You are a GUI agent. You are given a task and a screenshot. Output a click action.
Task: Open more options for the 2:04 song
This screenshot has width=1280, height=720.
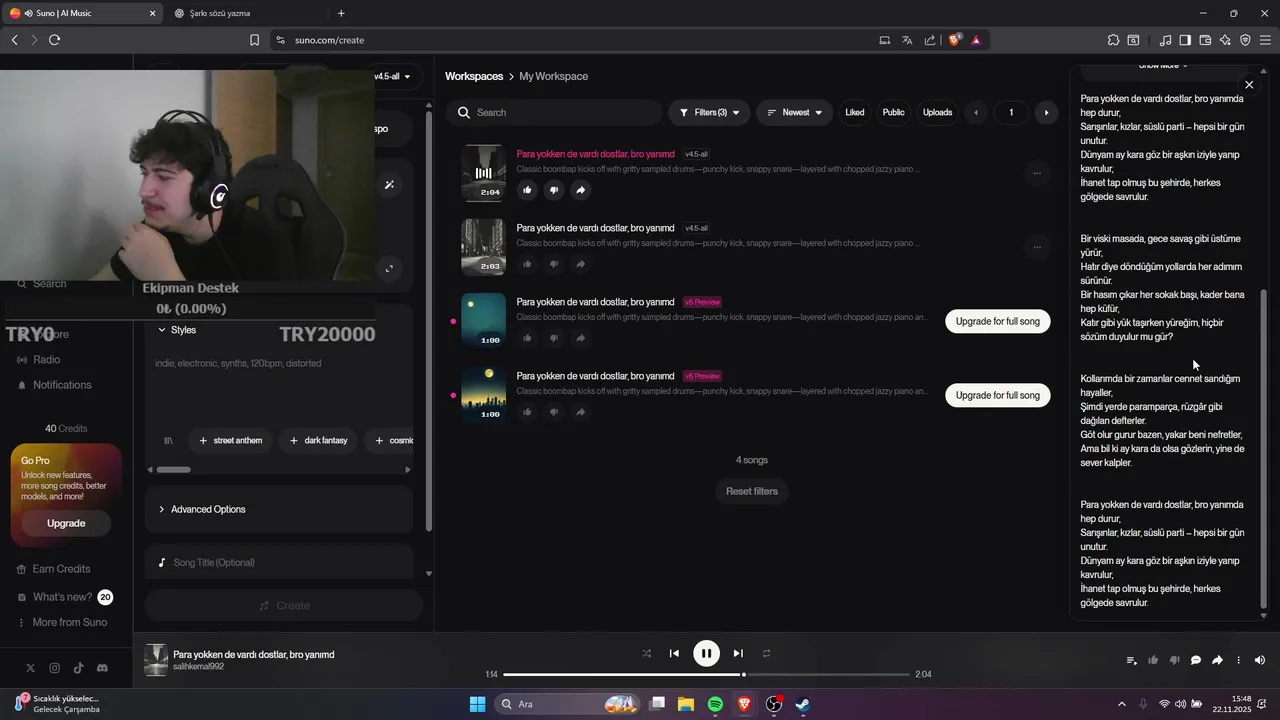[x=1037, y=173]
